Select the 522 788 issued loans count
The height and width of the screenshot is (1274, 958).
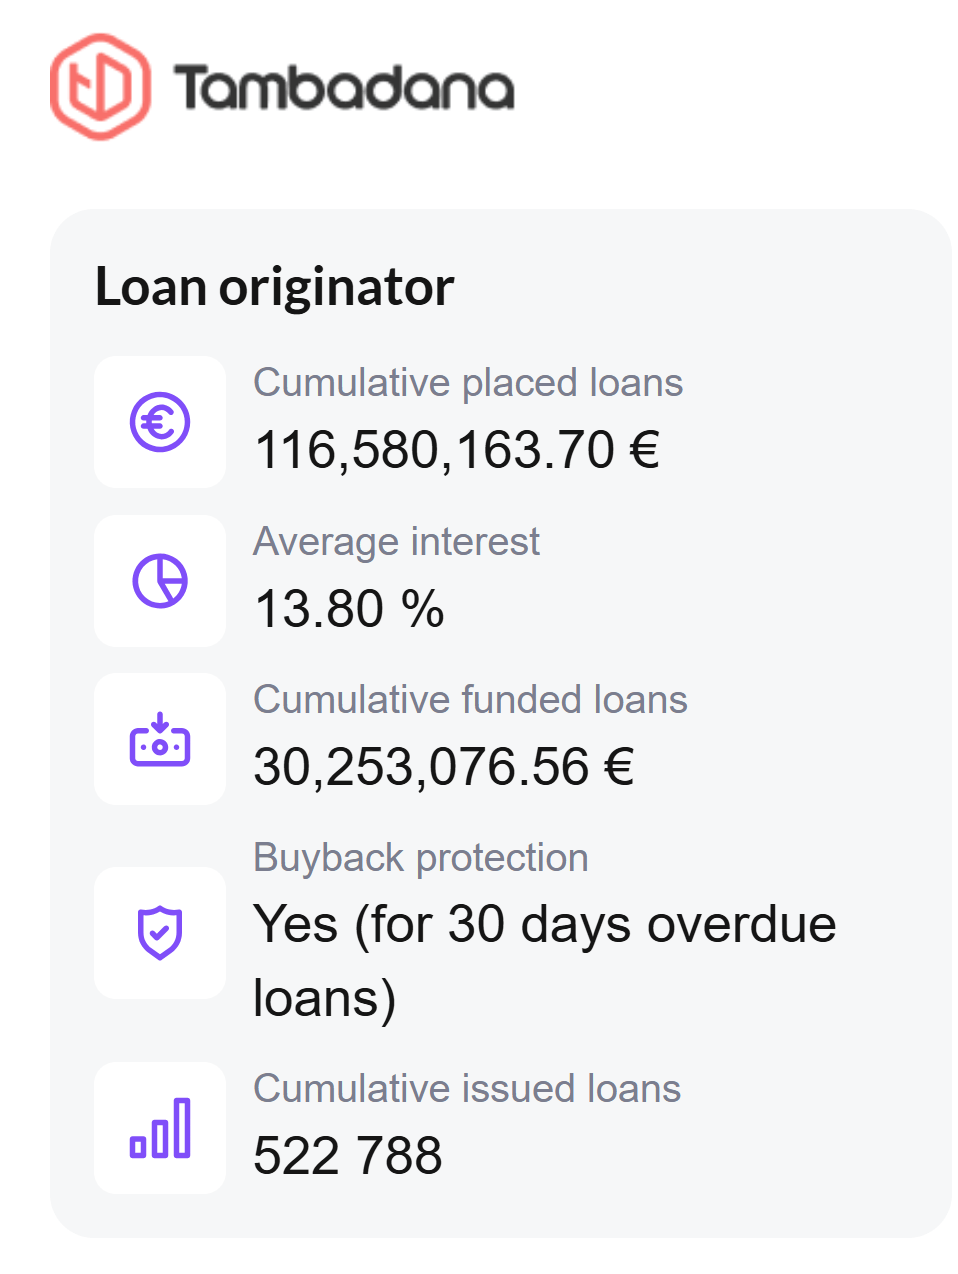[347, 1156]
